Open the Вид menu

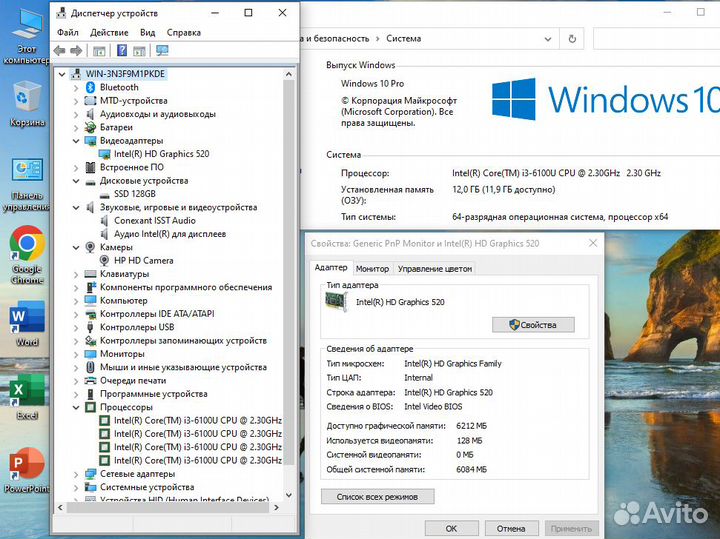(x=147, y=33)
